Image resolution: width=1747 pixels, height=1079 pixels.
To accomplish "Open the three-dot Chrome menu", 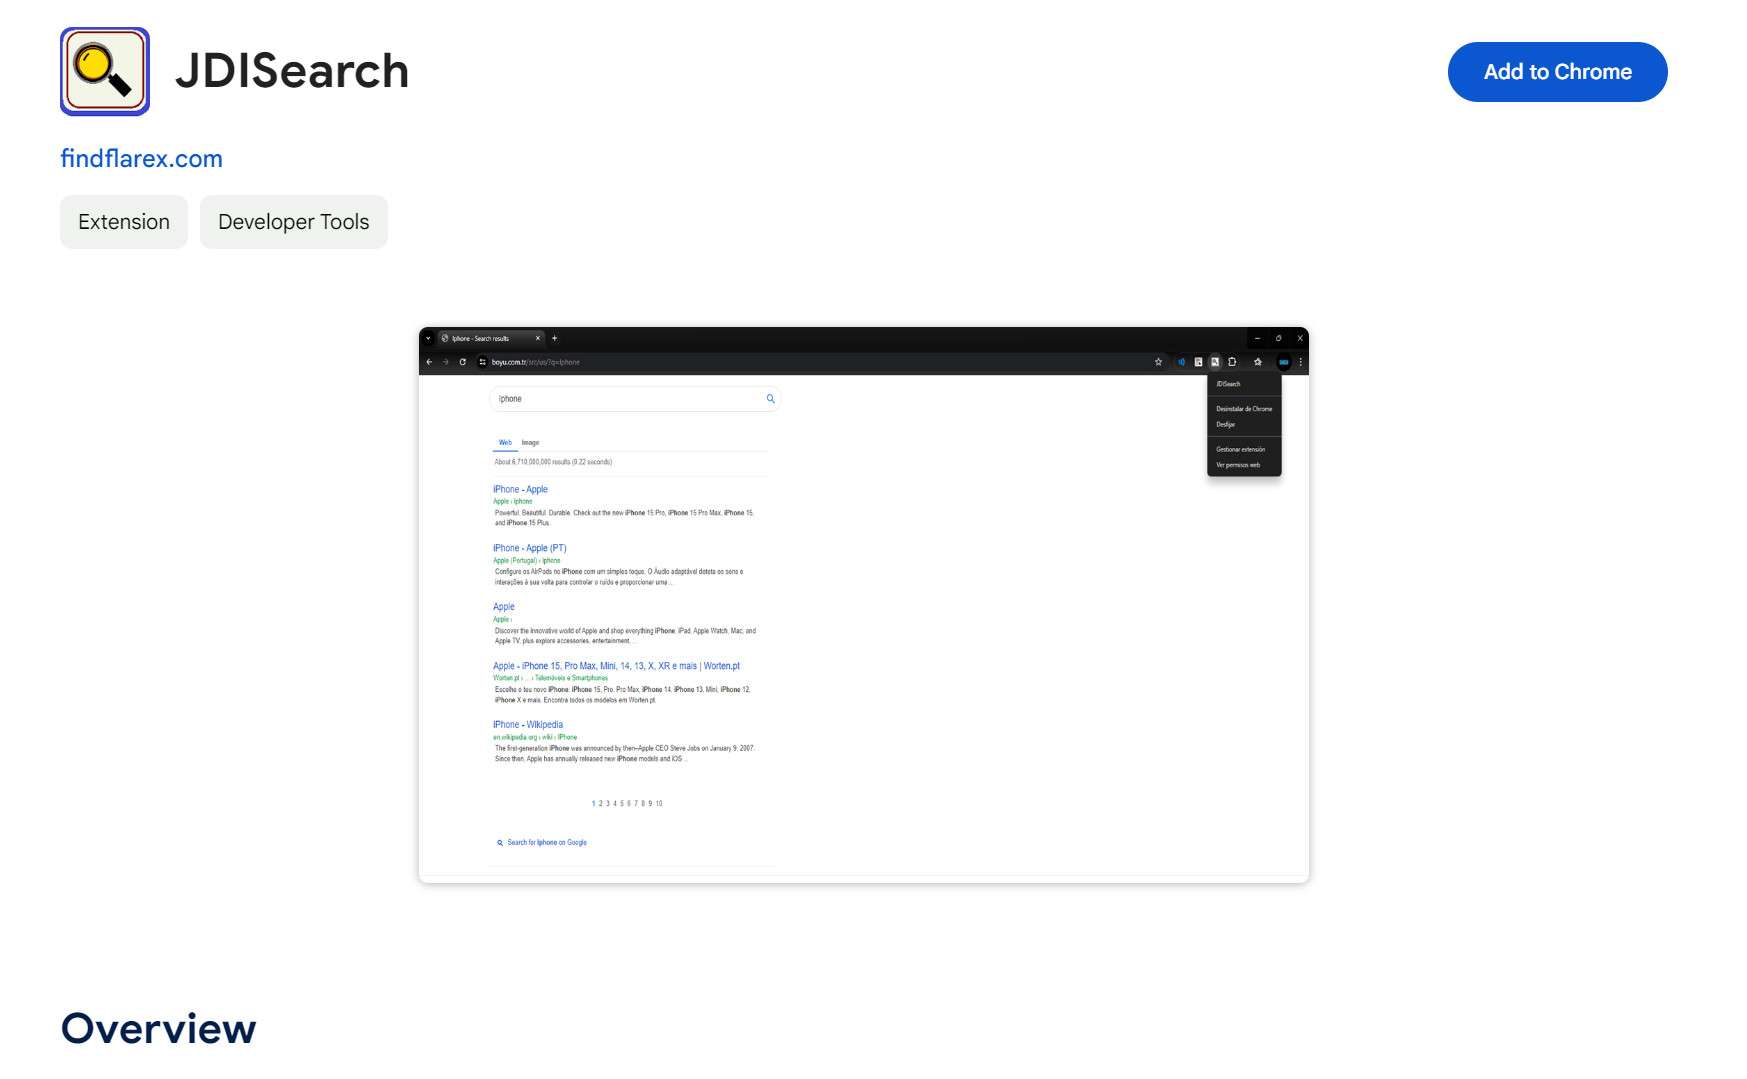I will pos(1300,363).
